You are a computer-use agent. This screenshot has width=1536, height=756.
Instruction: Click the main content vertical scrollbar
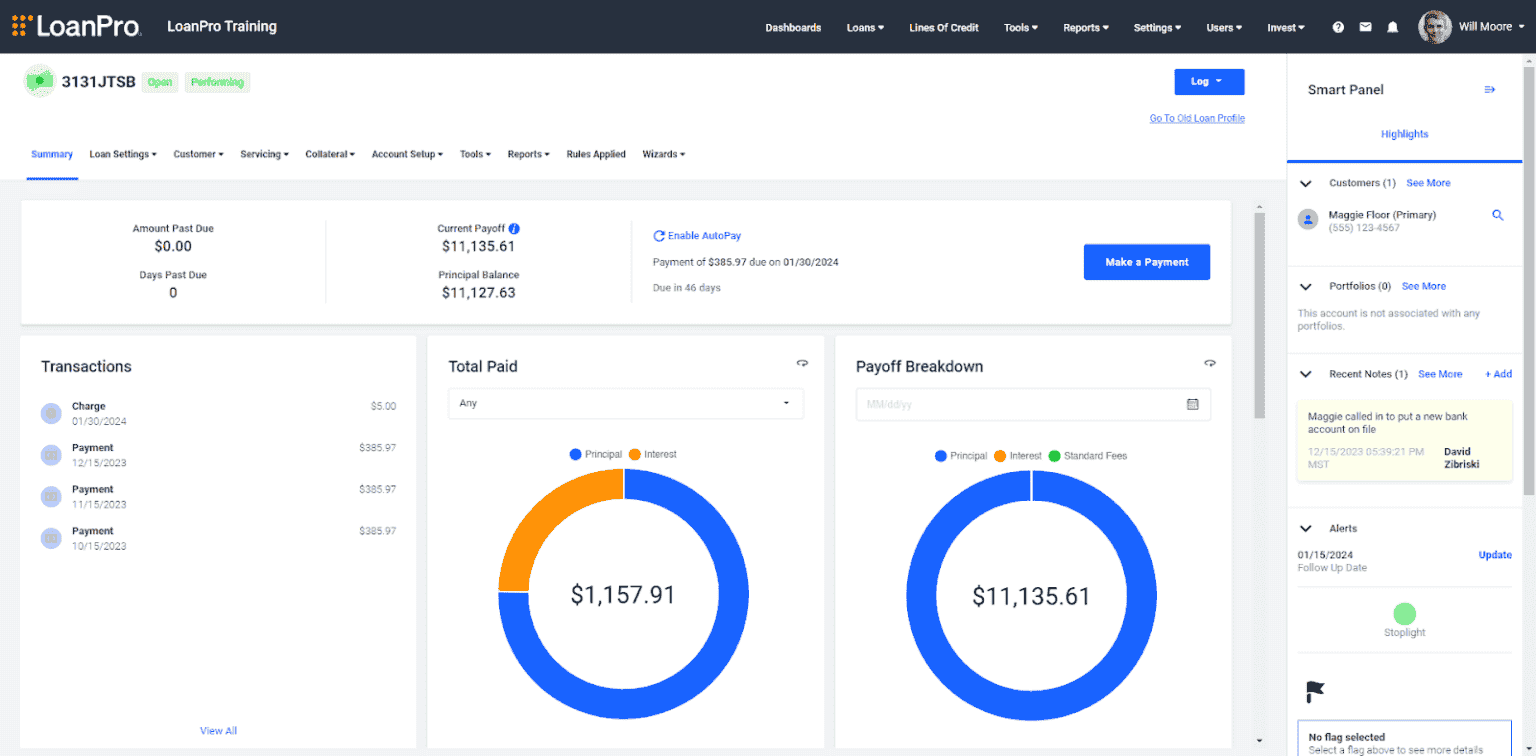pos(1259,315)
